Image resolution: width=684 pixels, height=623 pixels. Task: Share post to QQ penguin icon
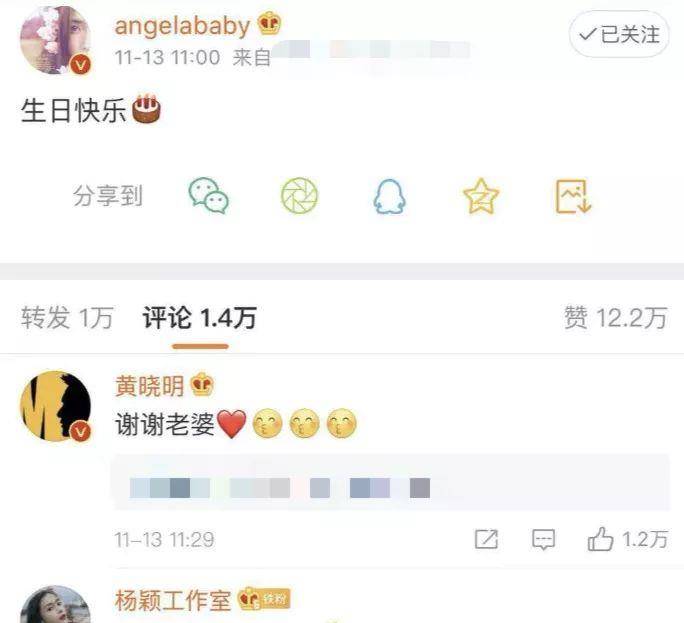click(389, 197)
